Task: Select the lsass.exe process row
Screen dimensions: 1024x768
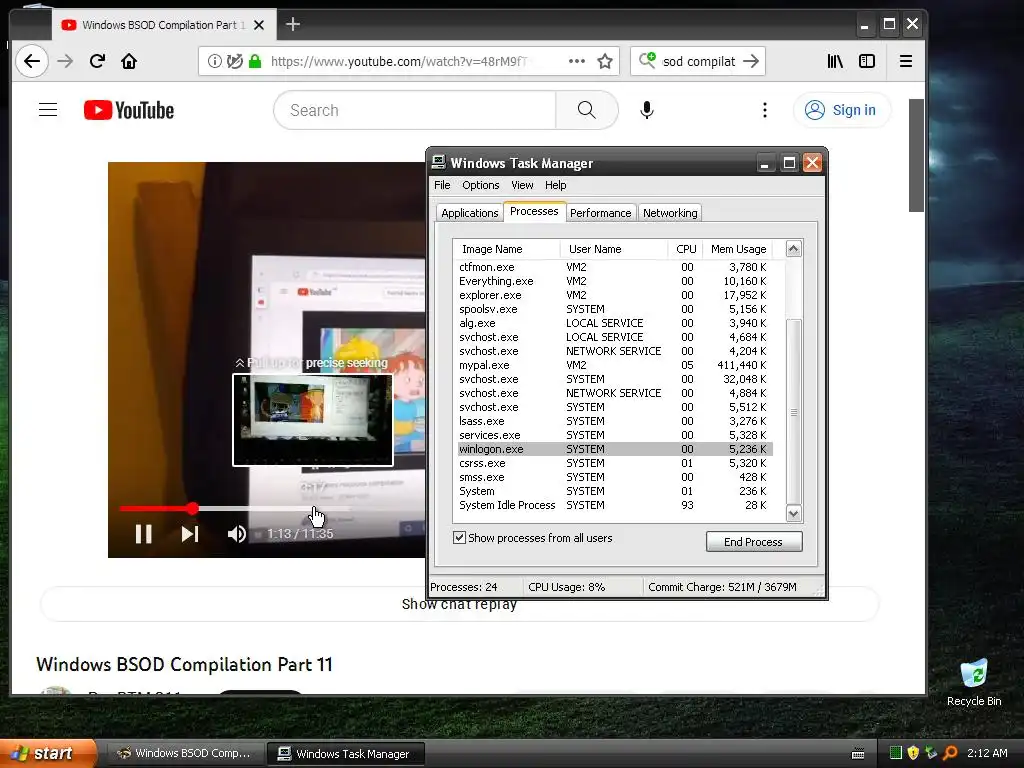Action: 615,421
